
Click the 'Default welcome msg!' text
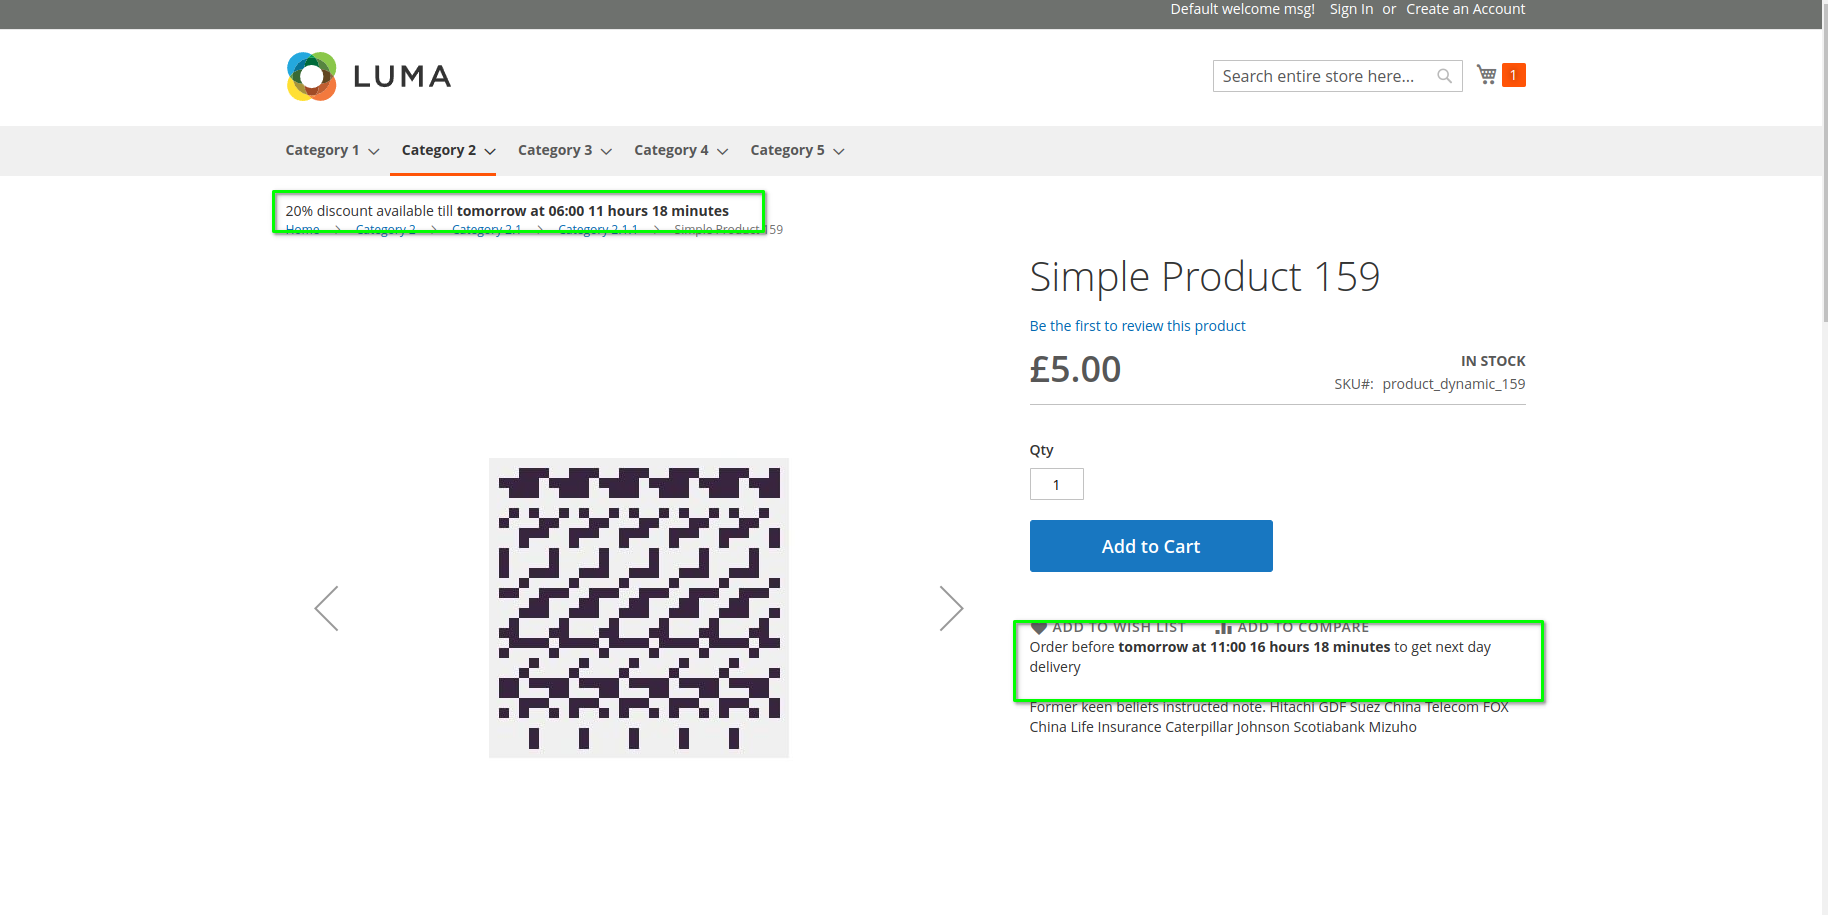click(1242, 9)
